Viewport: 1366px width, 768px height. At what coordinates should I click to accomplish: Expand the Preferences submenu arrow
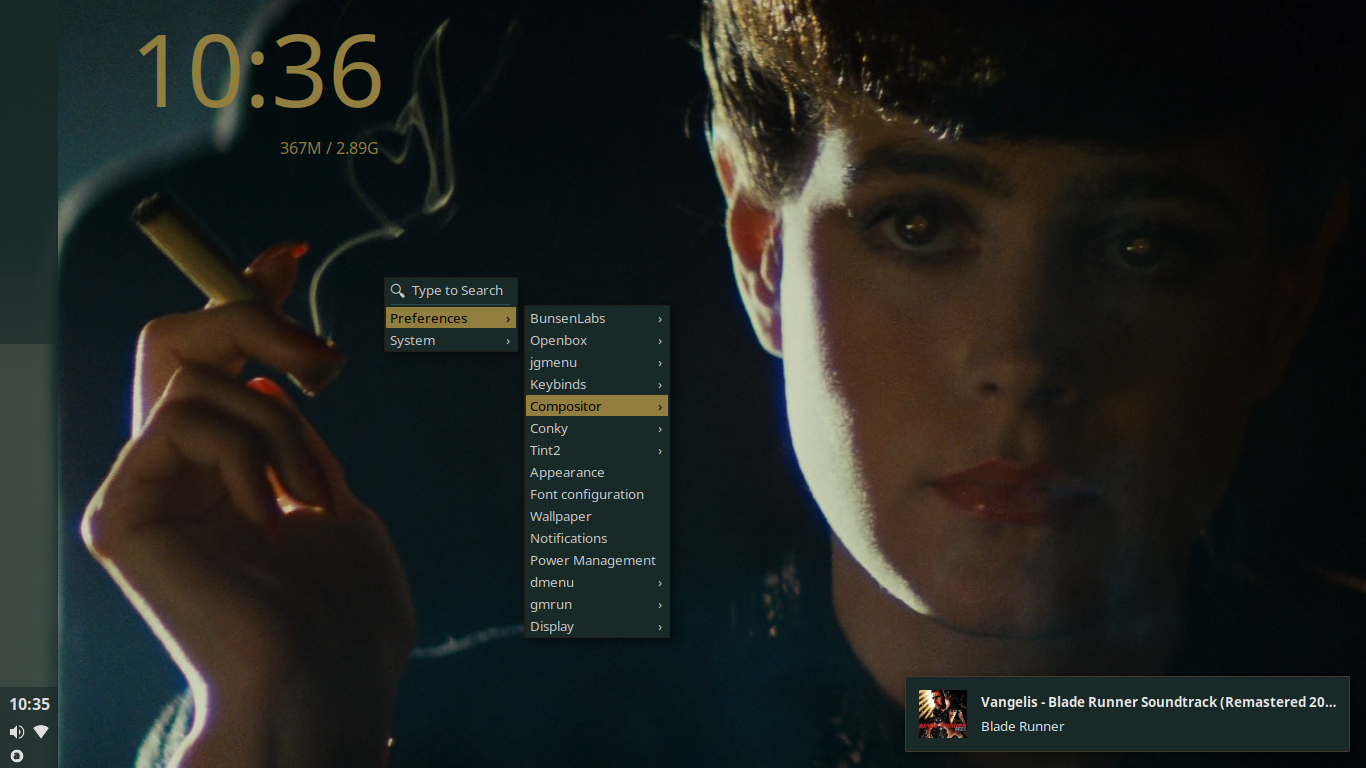click(508, 319)
